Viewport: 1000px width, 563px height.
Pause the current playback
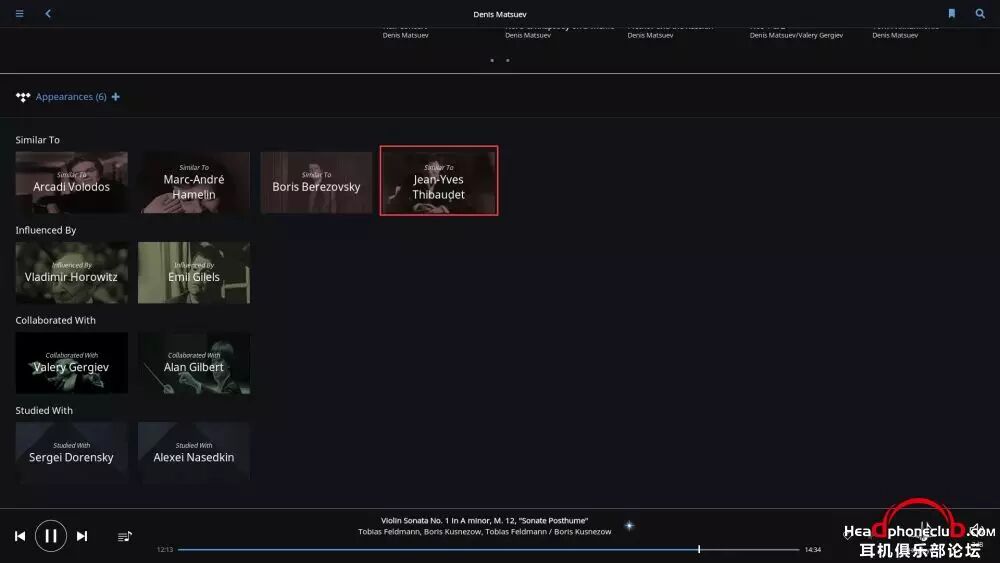pyautogui.click(x=51, y=536)
